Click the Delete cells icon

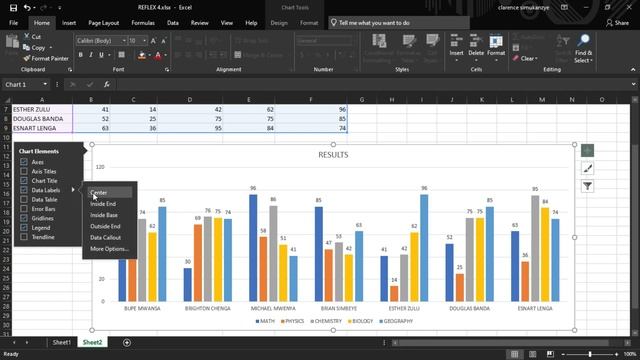coord(476,42)
